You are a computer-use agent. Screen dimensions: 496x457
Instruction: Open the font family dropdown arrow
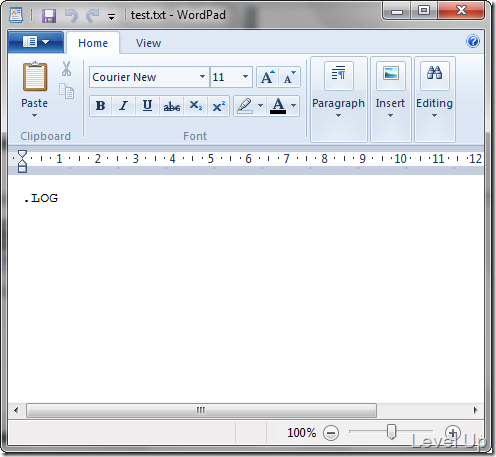(x=202, y=77)
